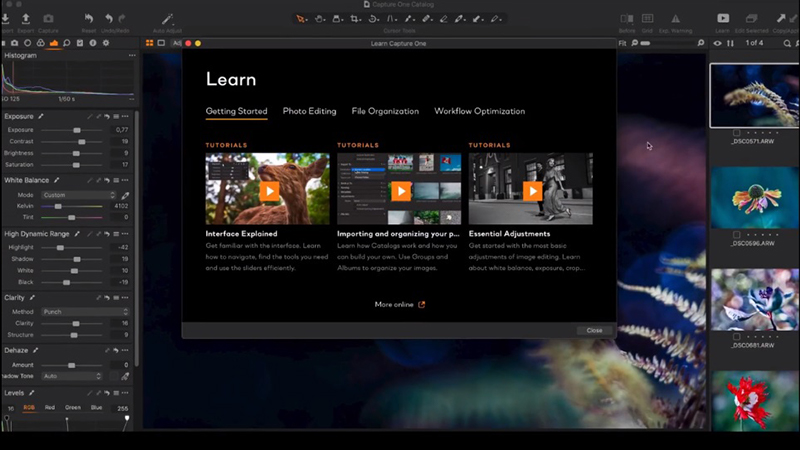Select the Green channel in Levels
Viewport: 800px width, 450px height.
[x=73, y=408]
